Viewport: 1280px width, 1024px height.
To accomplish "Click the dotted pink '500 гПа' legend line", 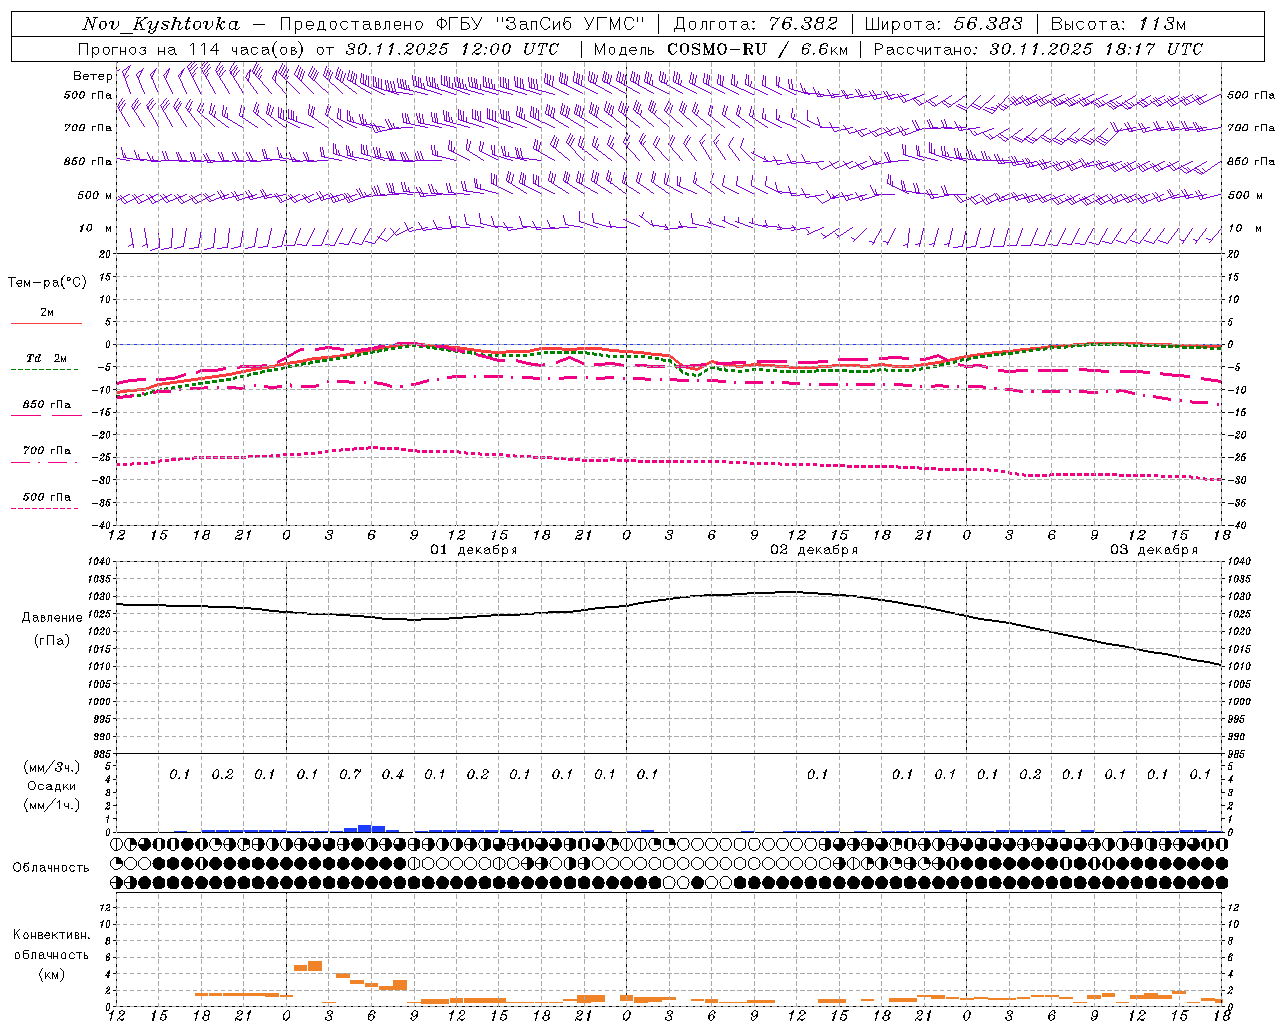I will [44, 508].
